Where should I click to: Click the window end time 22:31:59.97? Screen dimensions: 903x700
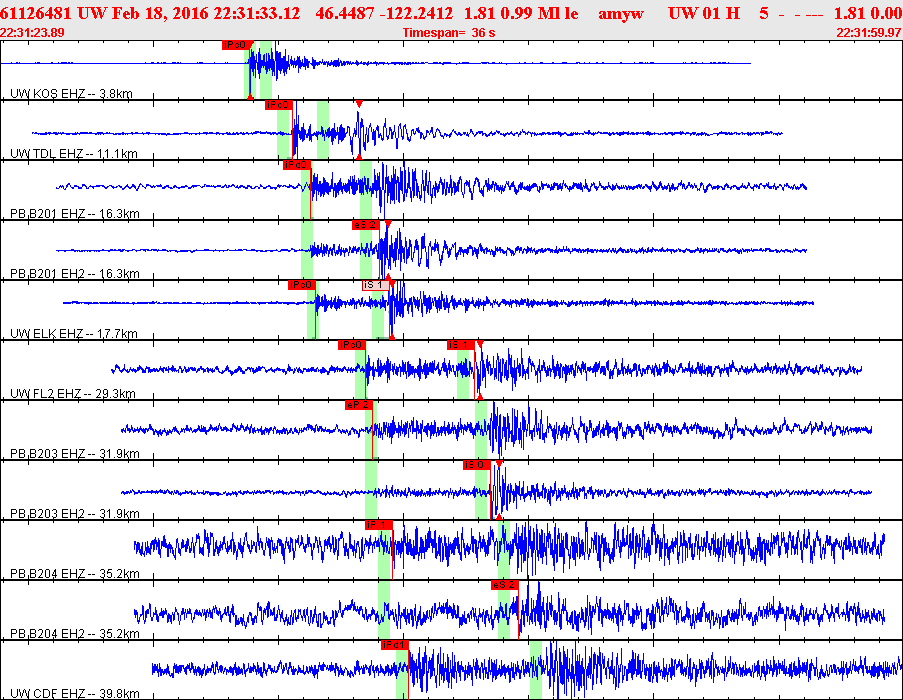coord(868,33)
